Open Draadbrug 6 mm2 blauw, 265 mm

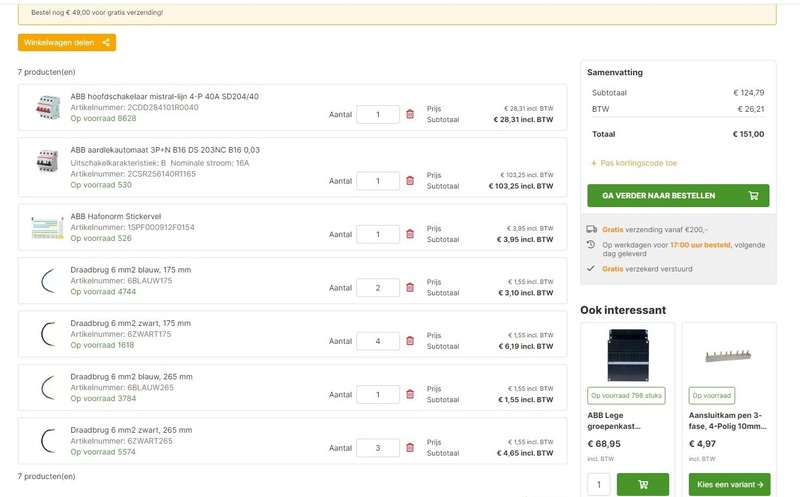coord(132,377)
